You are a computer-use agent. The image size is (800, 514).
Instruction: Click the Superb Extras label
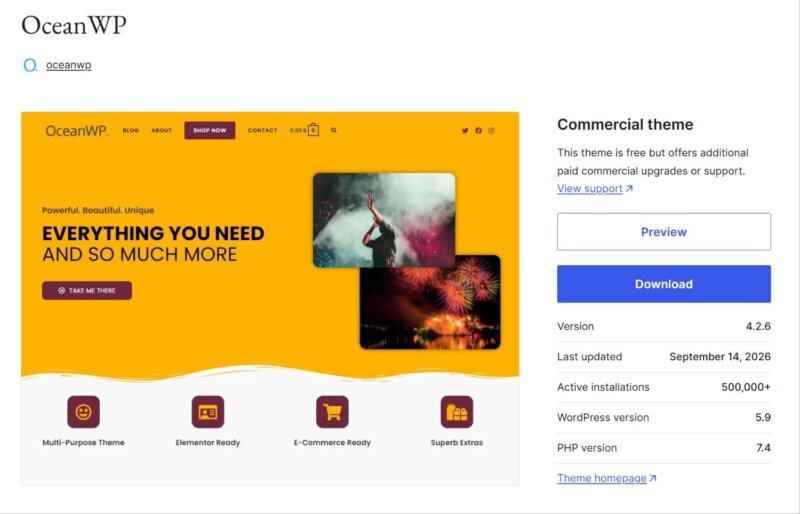point(457,443)
